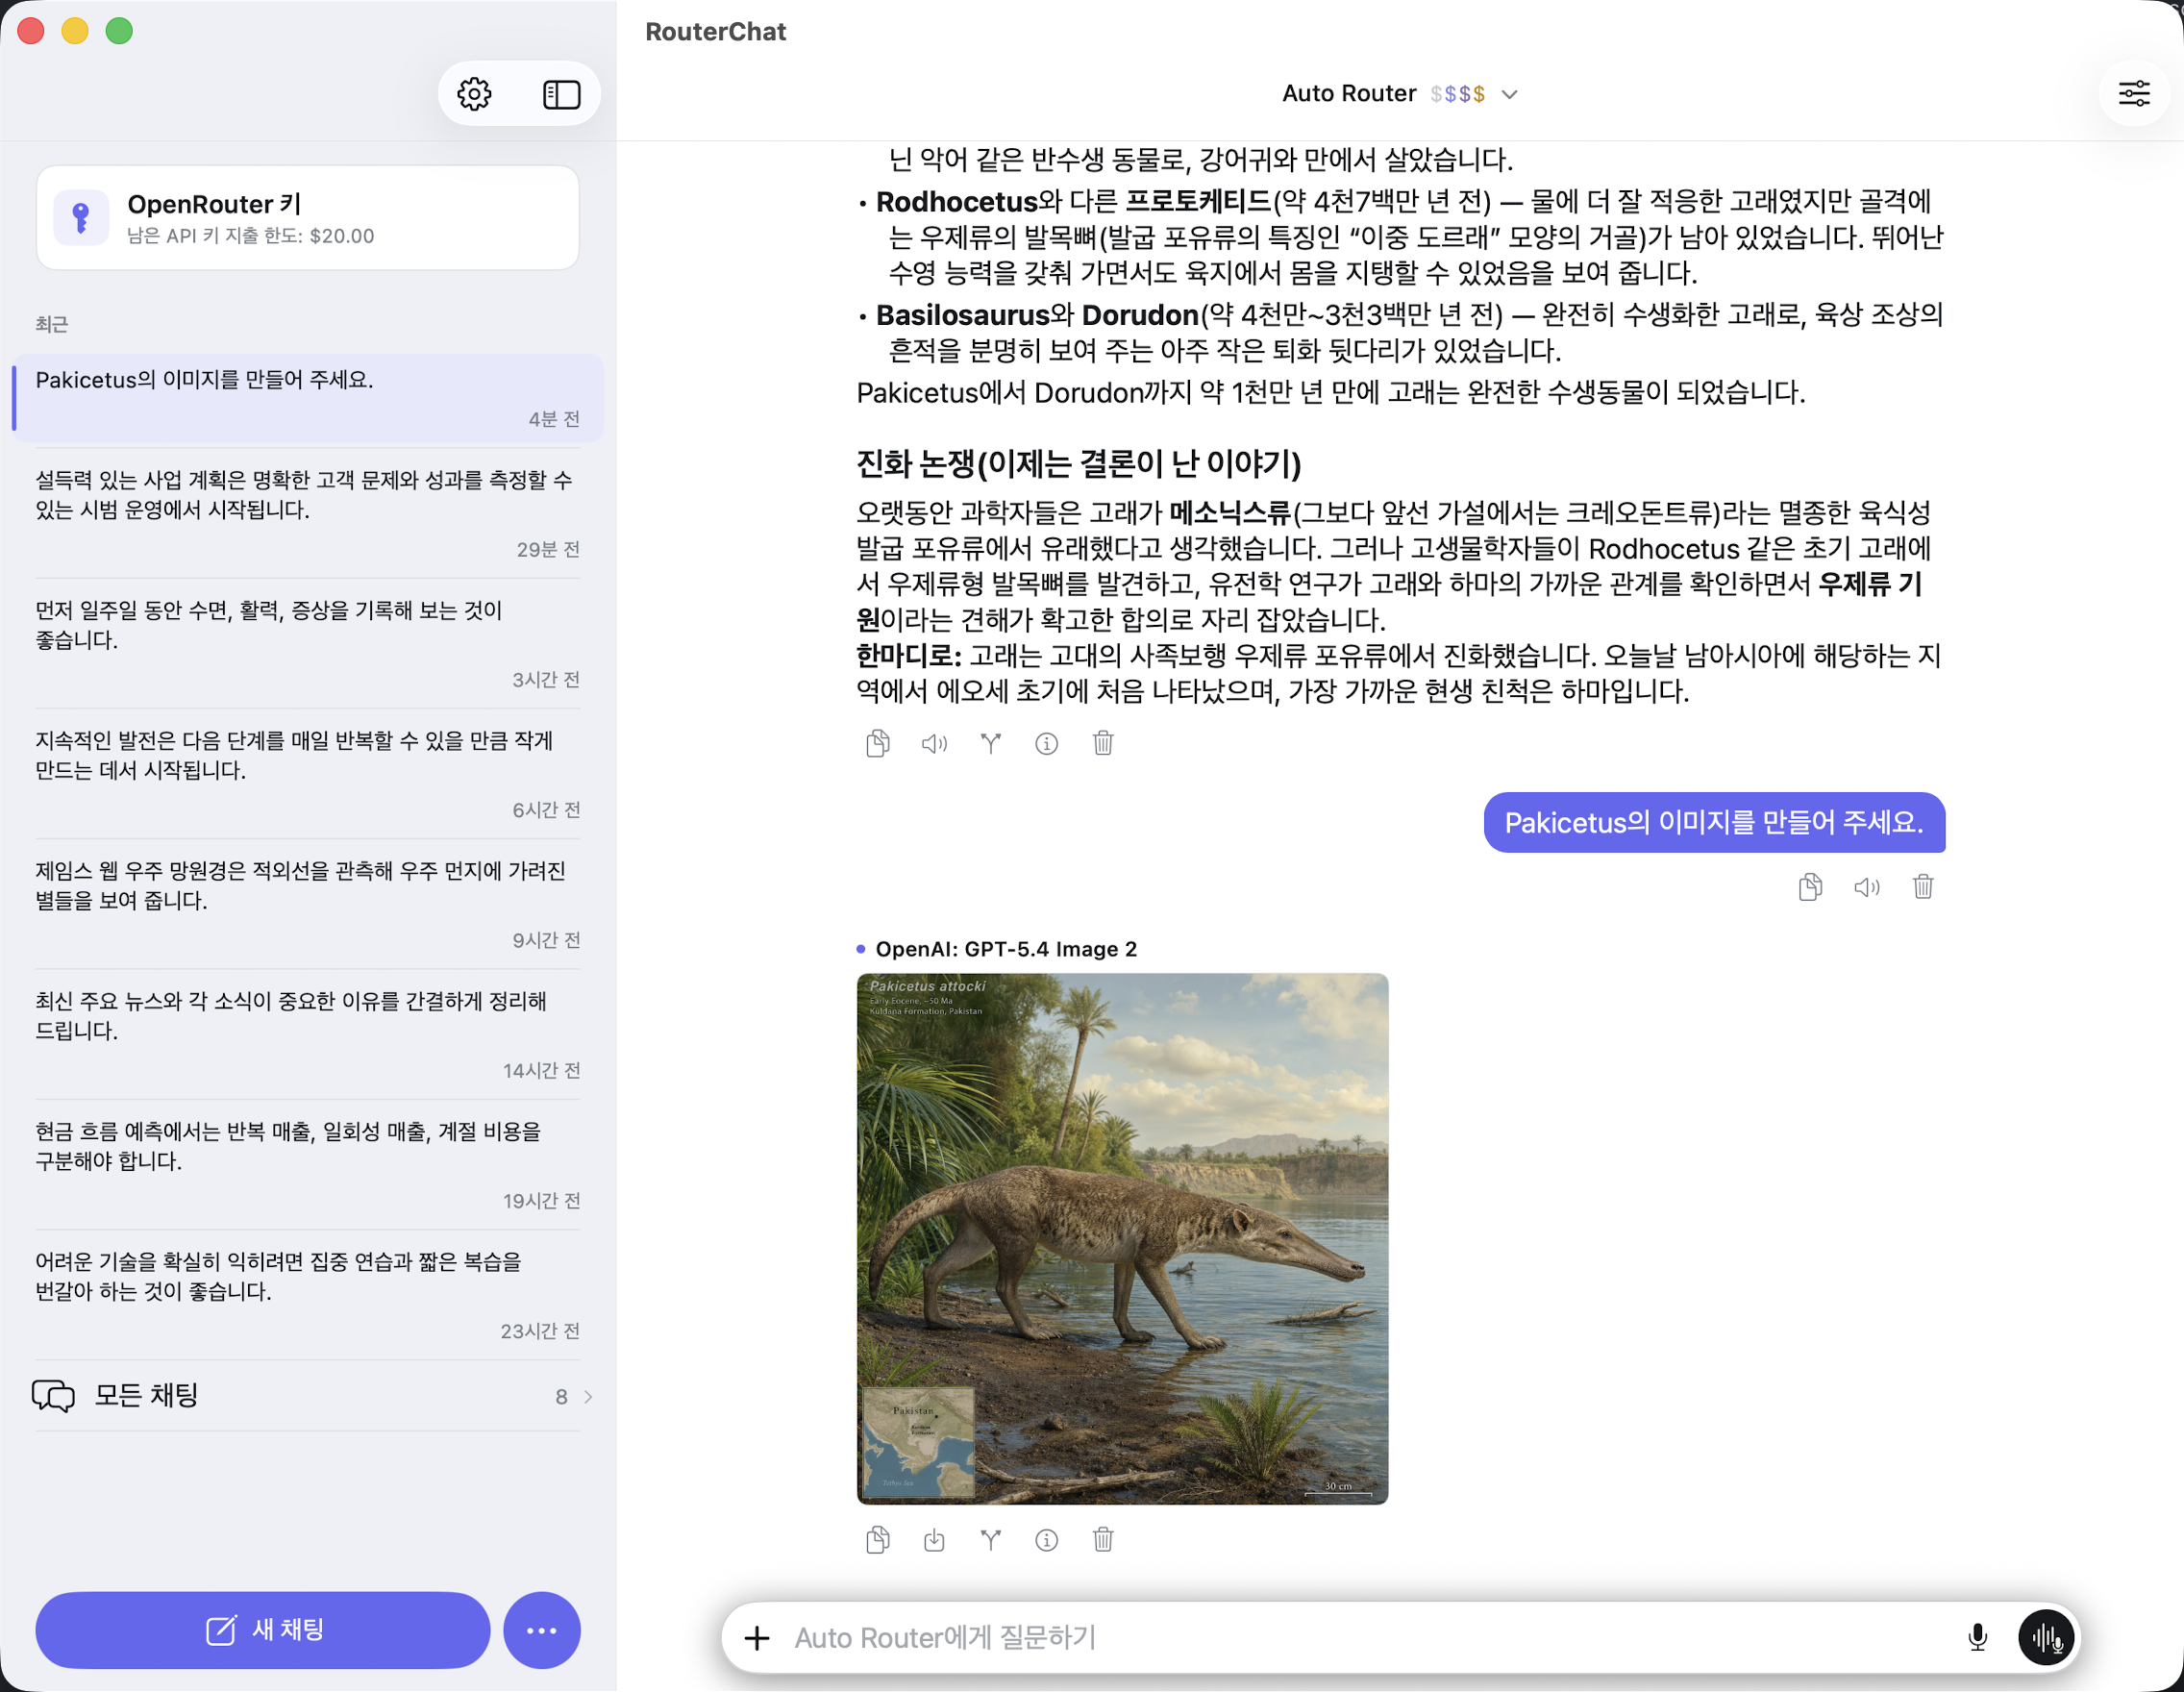
Task: Start a 새 채팅
Action: pos(263,1630)
